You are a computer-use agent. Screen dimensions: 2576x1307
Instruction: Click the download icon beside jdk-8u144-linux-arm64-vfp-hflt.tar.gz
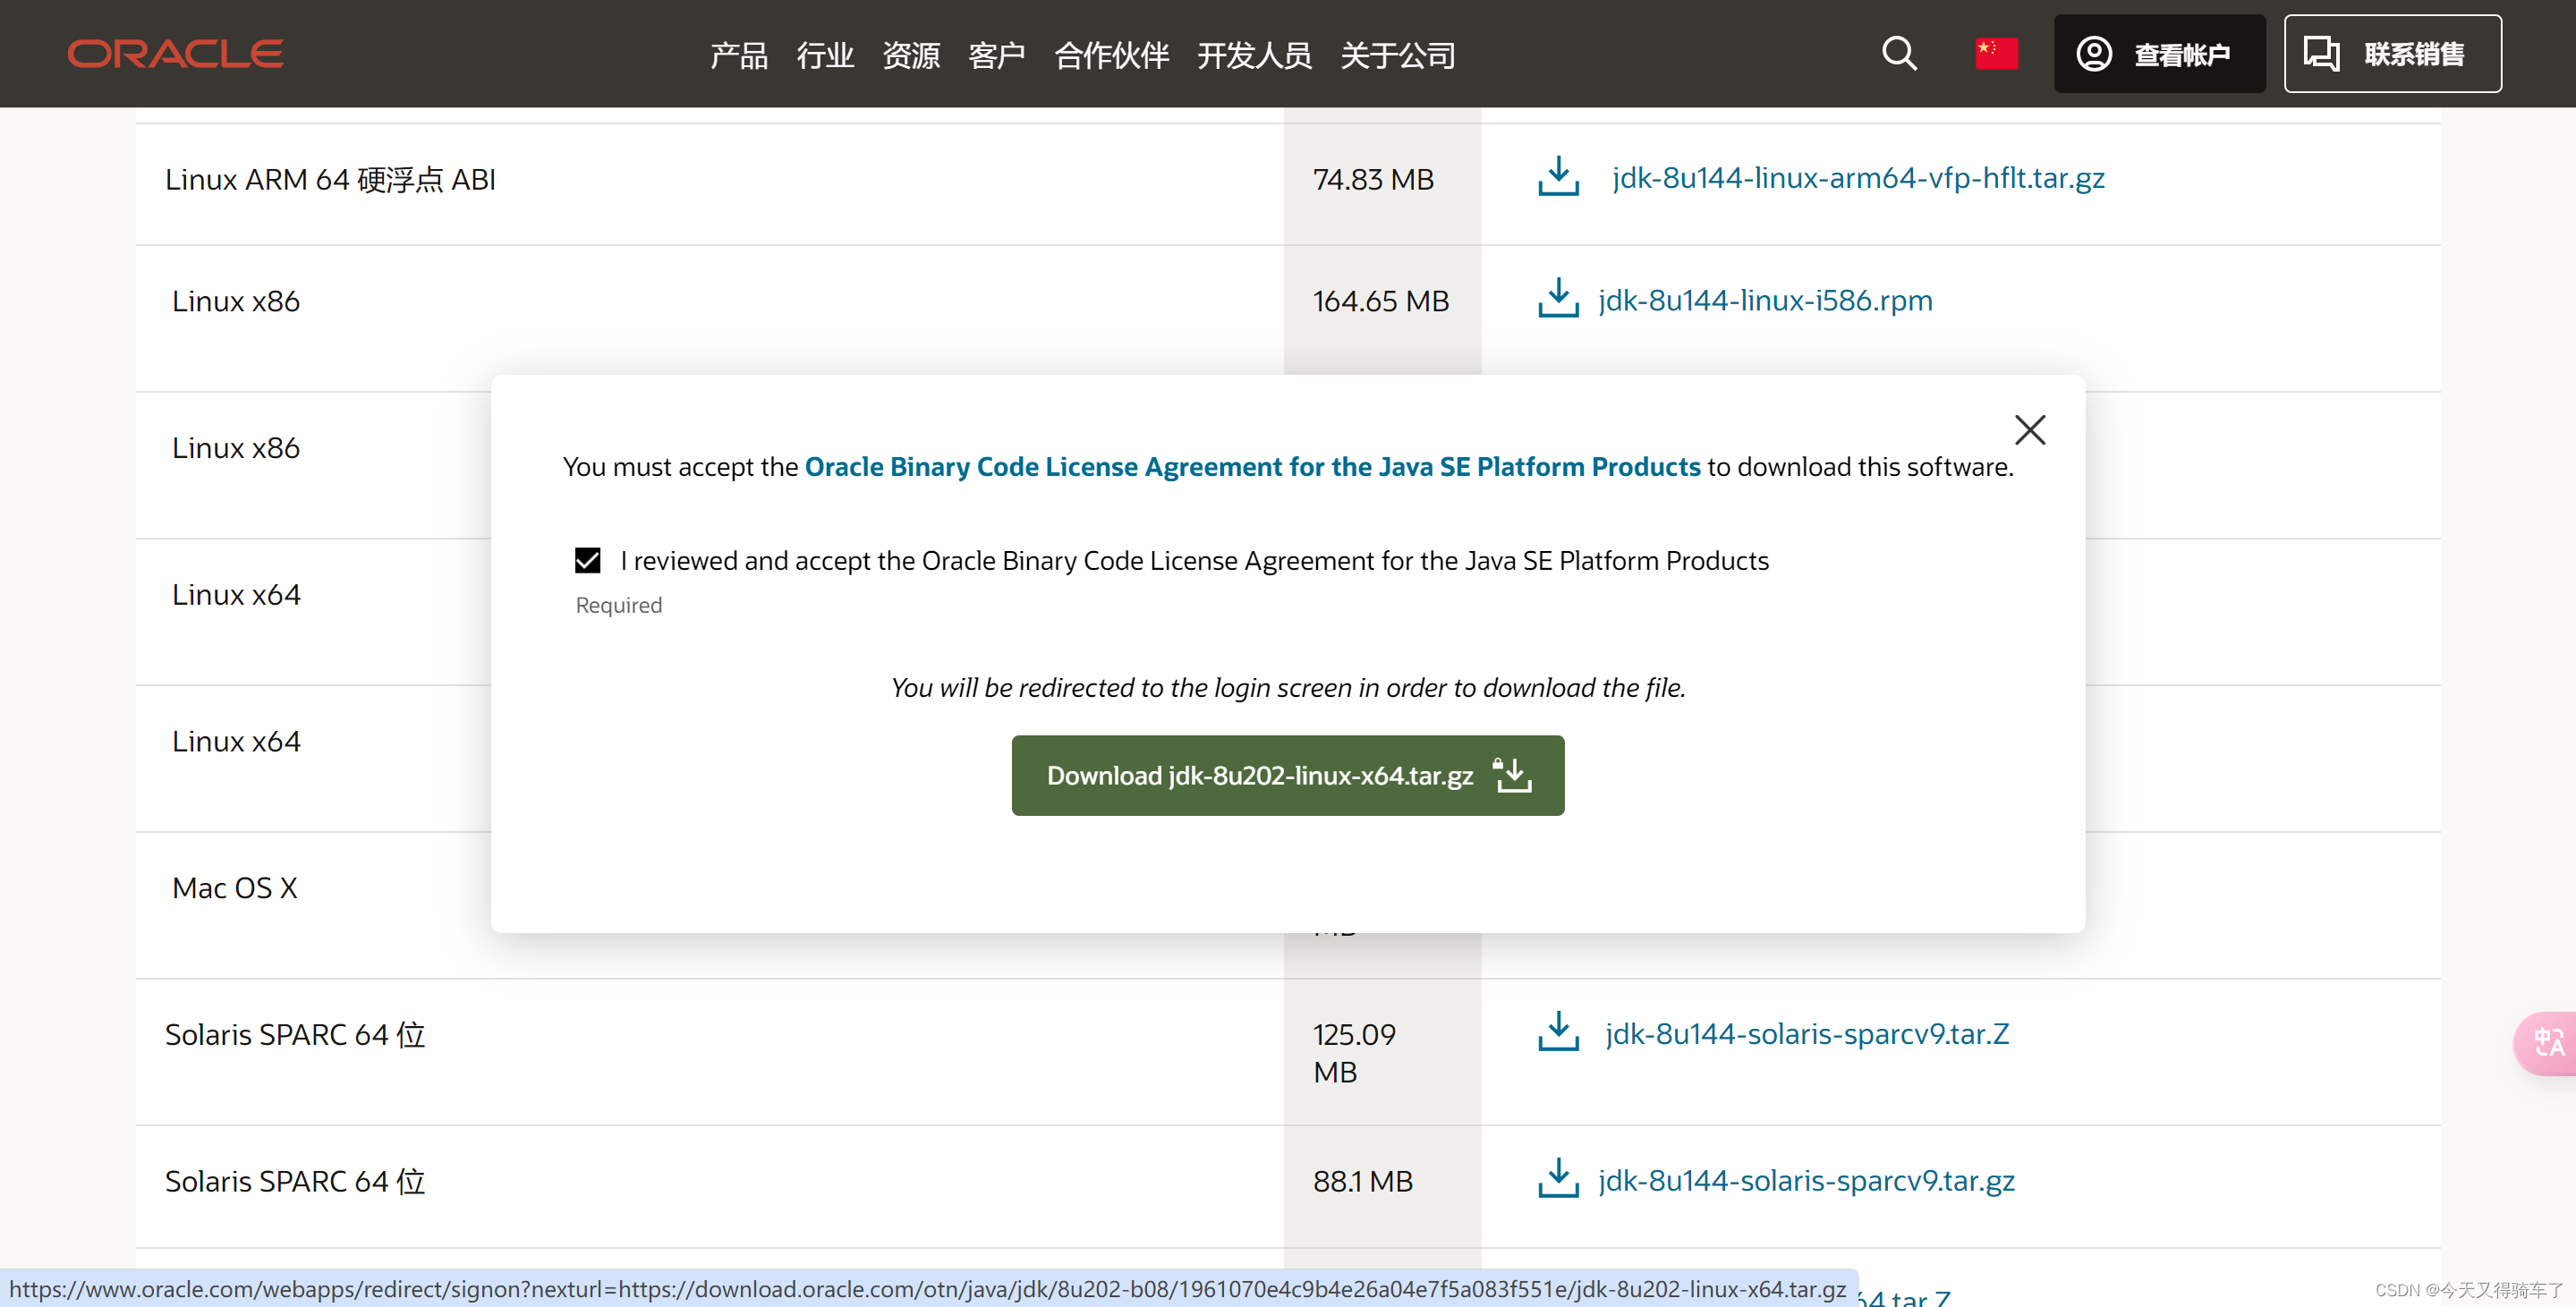1557,176
